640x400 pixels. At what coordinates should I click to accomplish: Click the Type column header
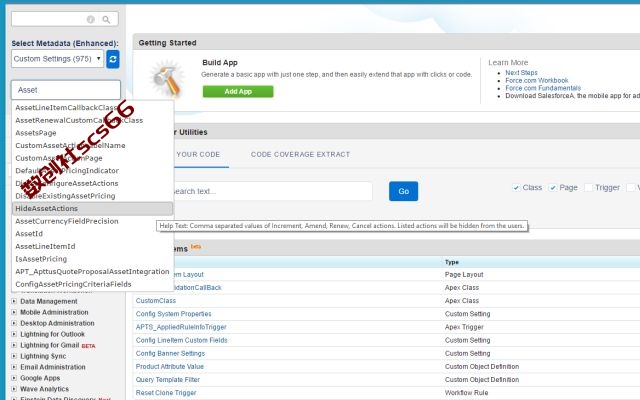(x=452, y=262)
